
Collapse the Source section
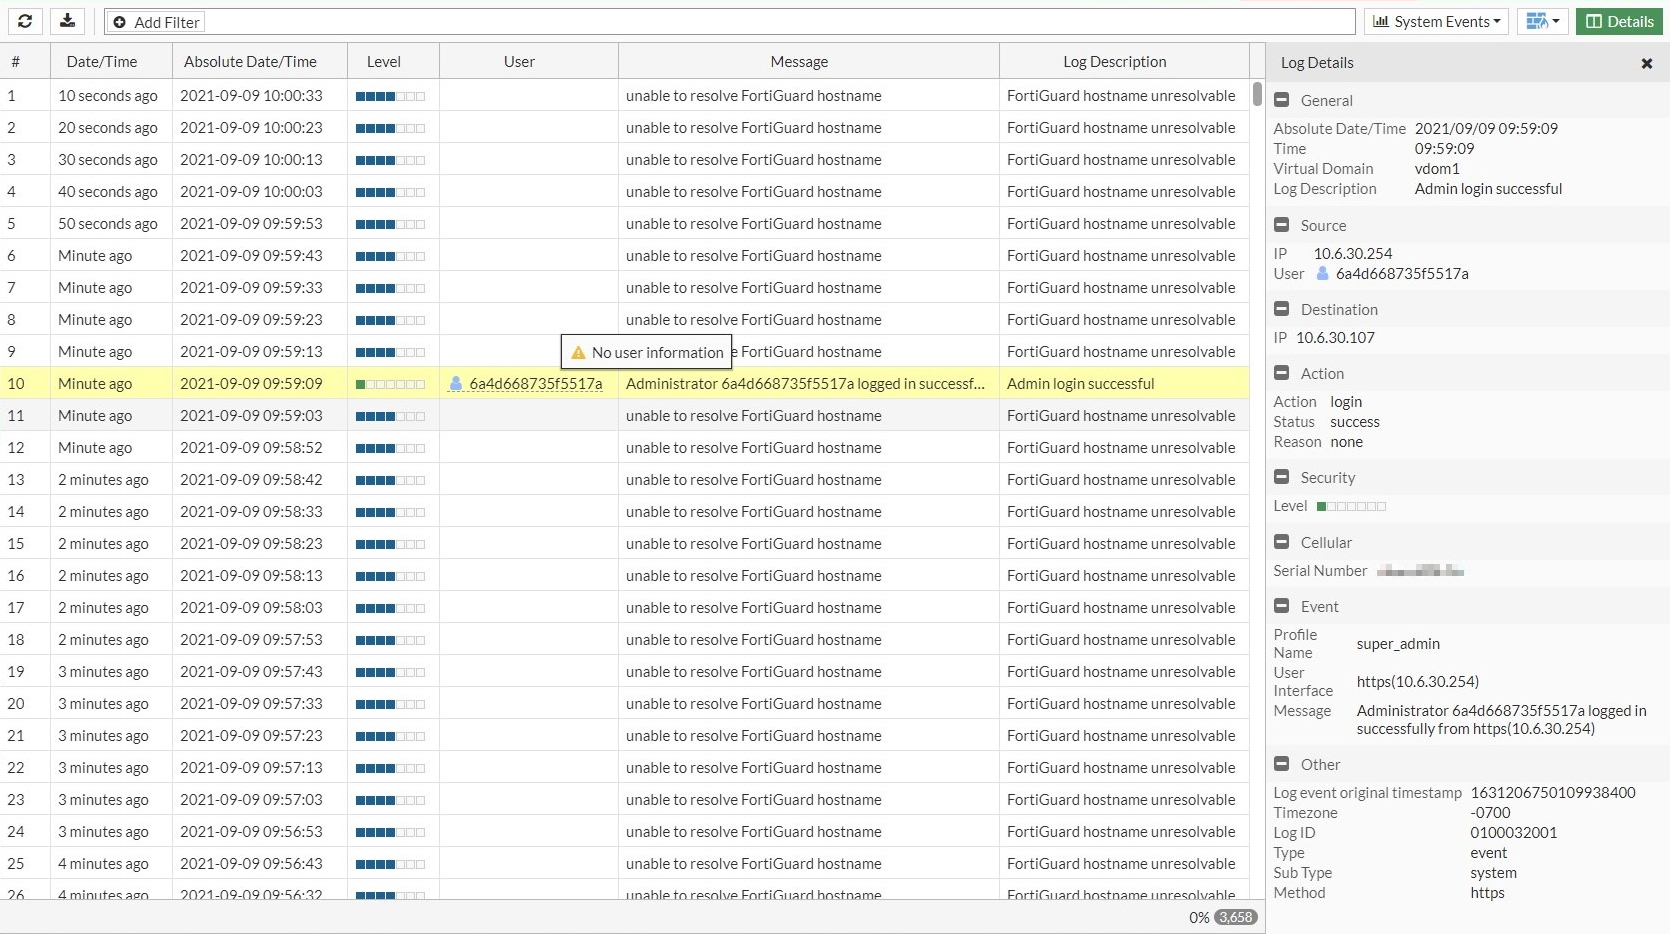tap(1281, 225)
